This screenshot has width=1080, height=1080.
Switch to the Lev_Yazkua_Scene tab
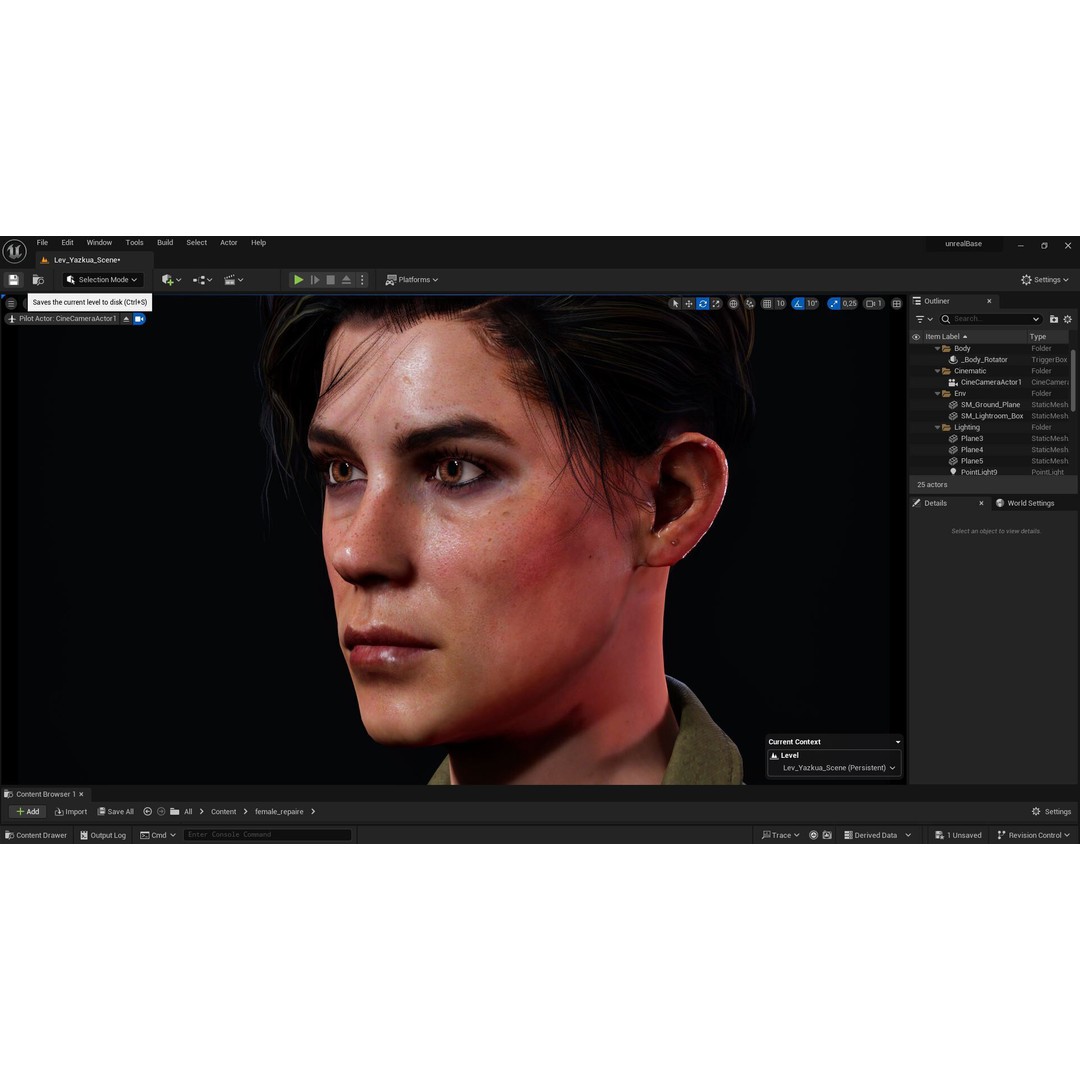click(x=87, y=260)
